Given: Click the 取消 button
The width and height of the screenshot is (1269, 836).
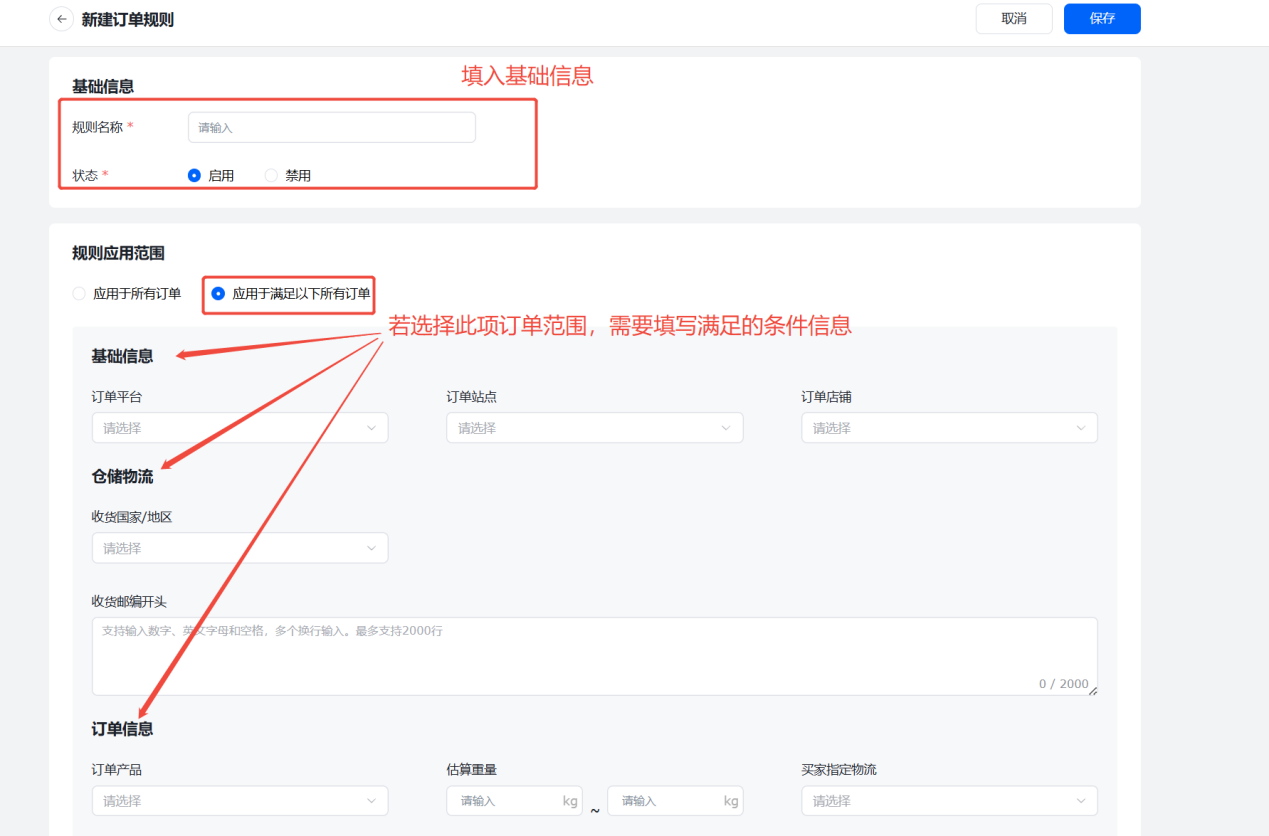Looking at the screenshot, I should pos(1014,19).
